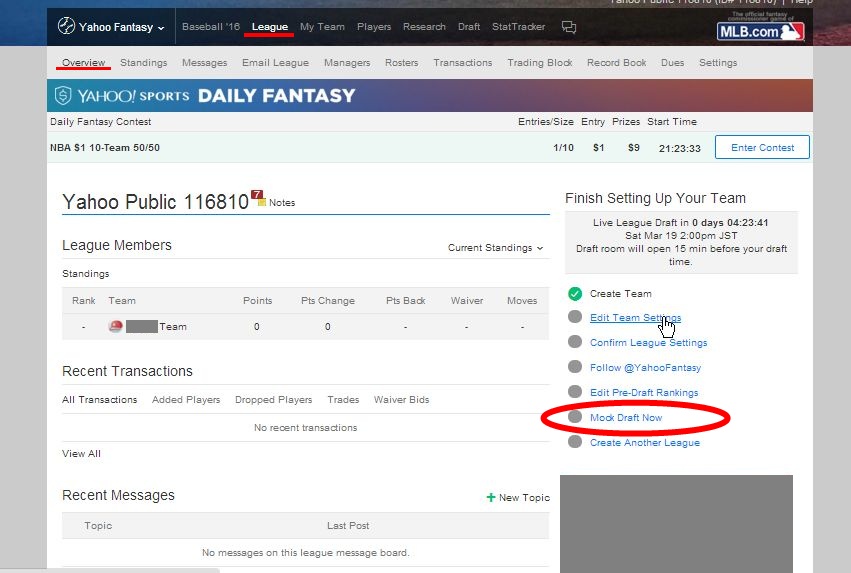This screenshot has width=851, height=573.
Task: Filter transactions by Added Players
Action: click(x=186, y=399)
